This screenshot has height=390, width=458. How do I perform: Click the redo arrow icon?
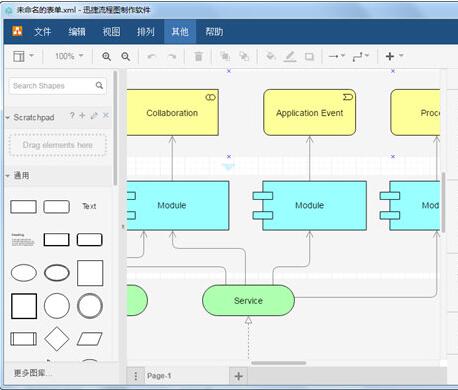[172, 56]
